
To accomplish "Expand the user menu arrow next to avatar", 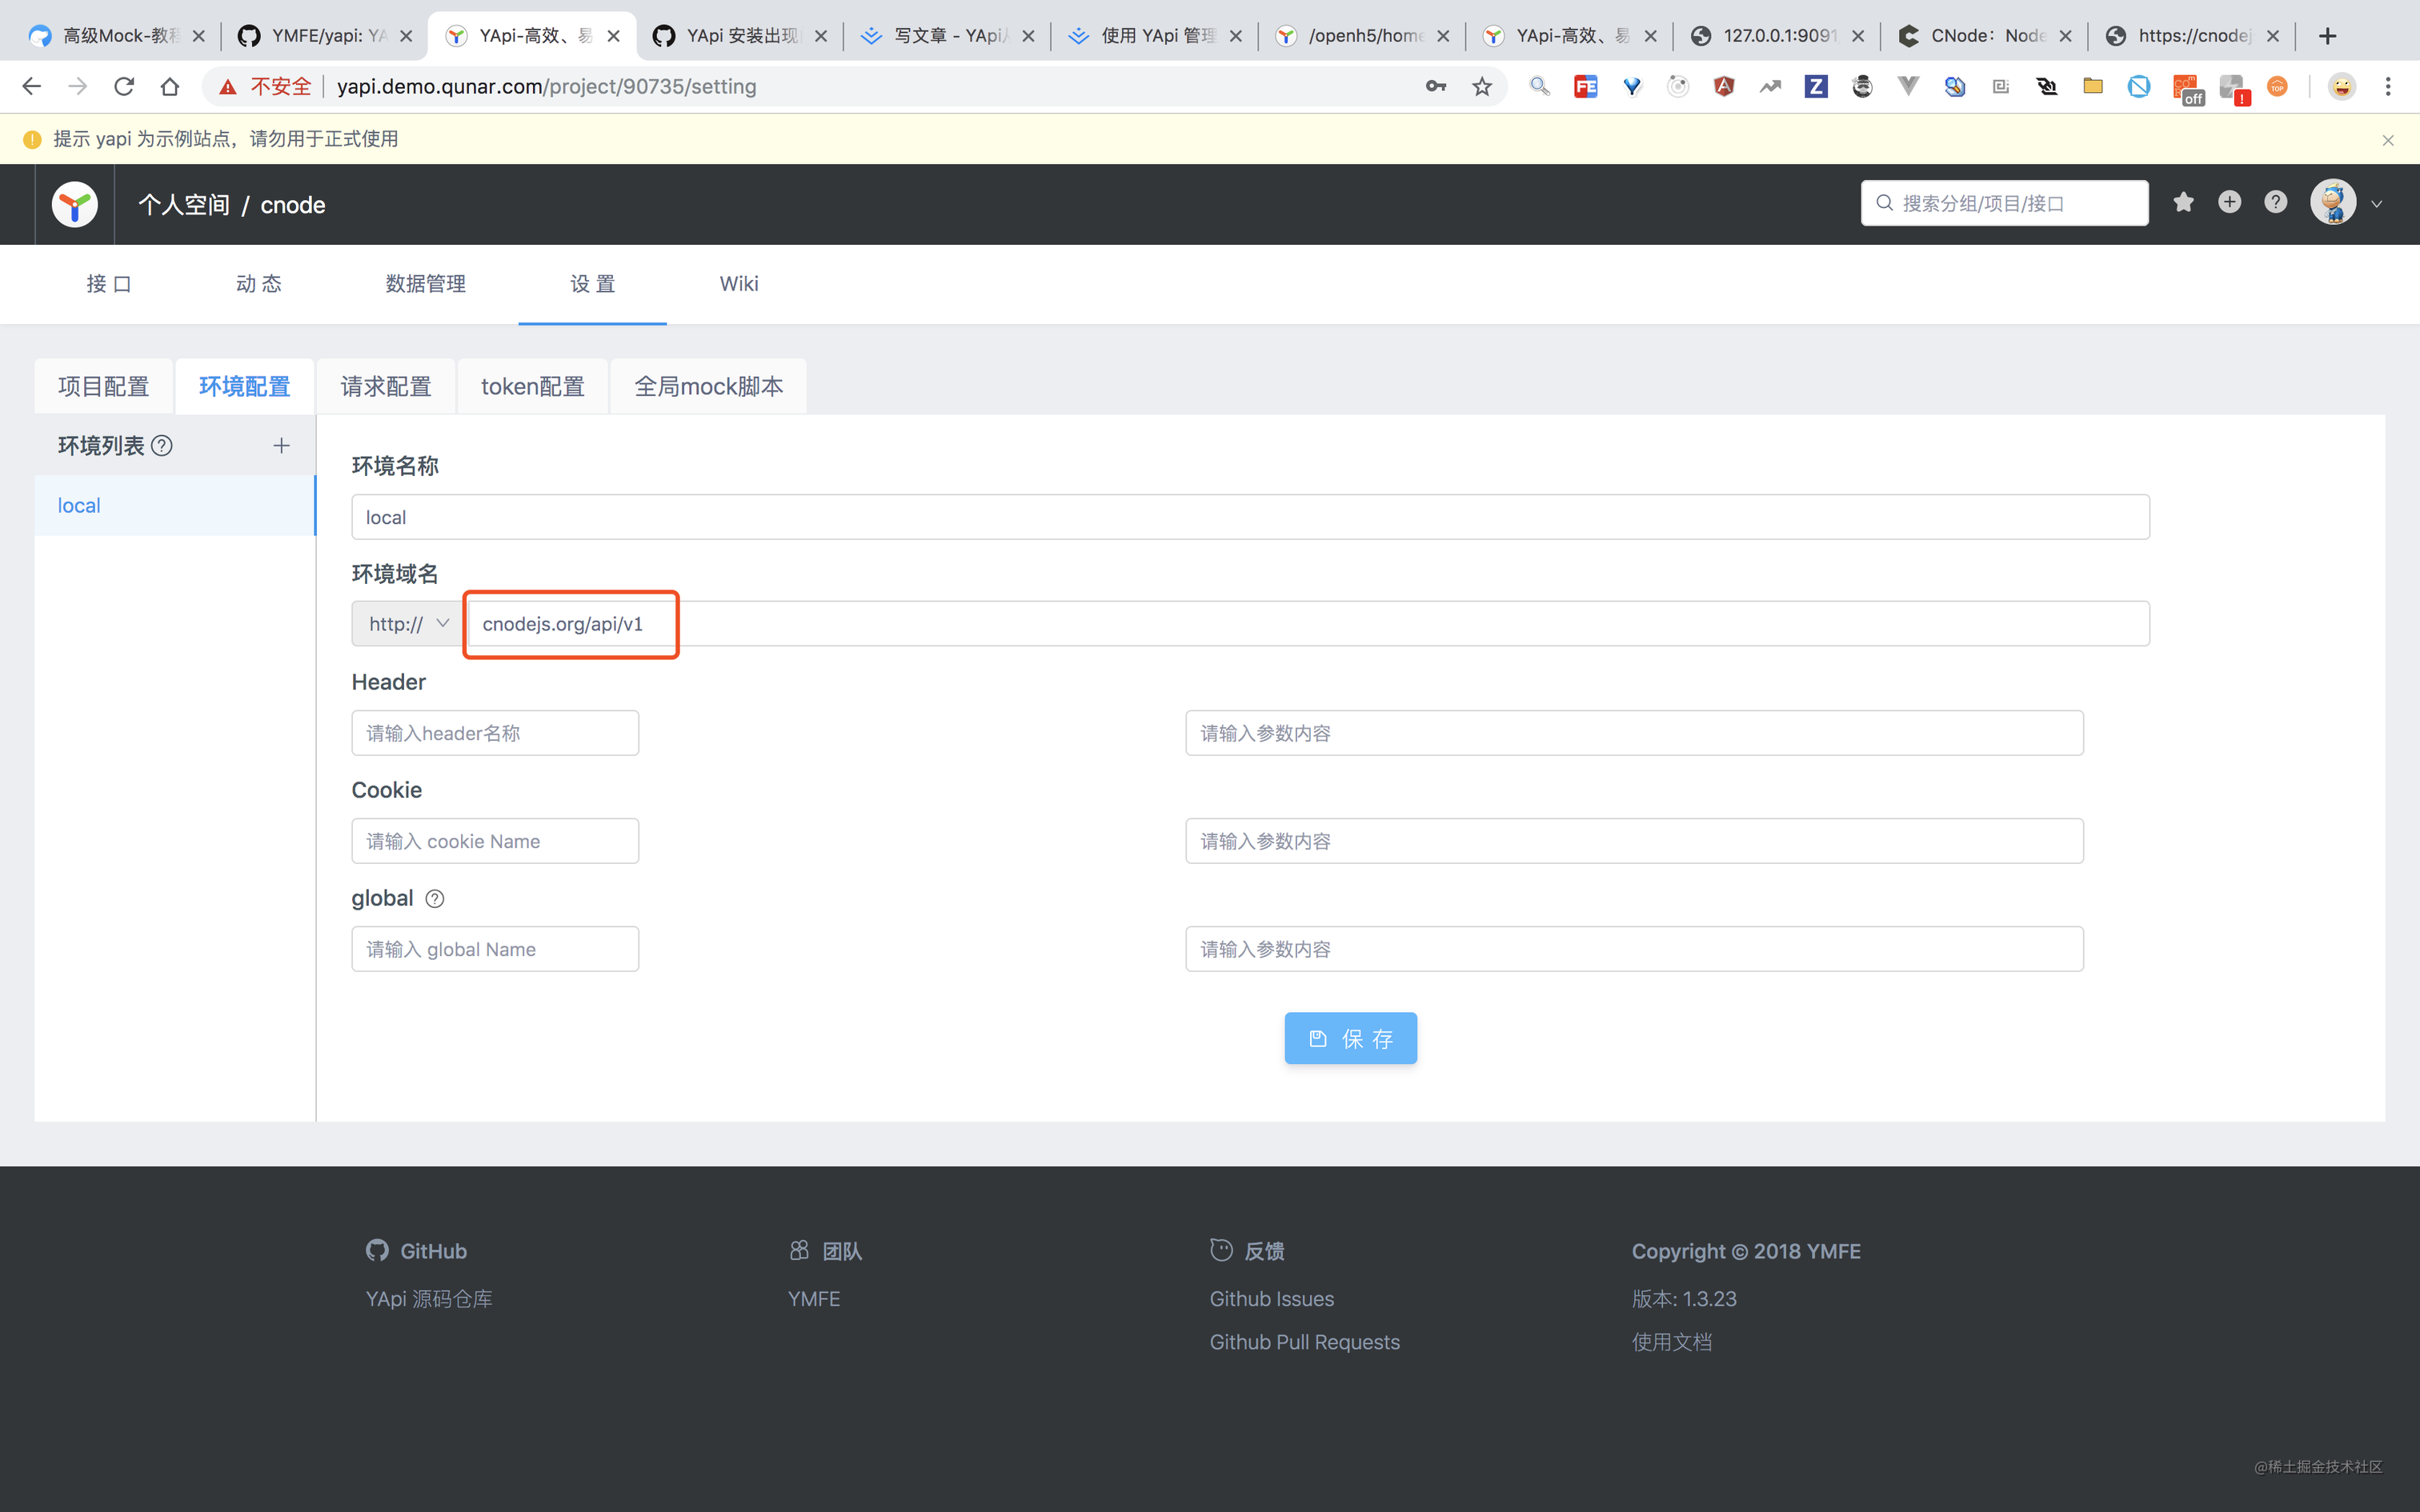I will tap(2377, 204).
